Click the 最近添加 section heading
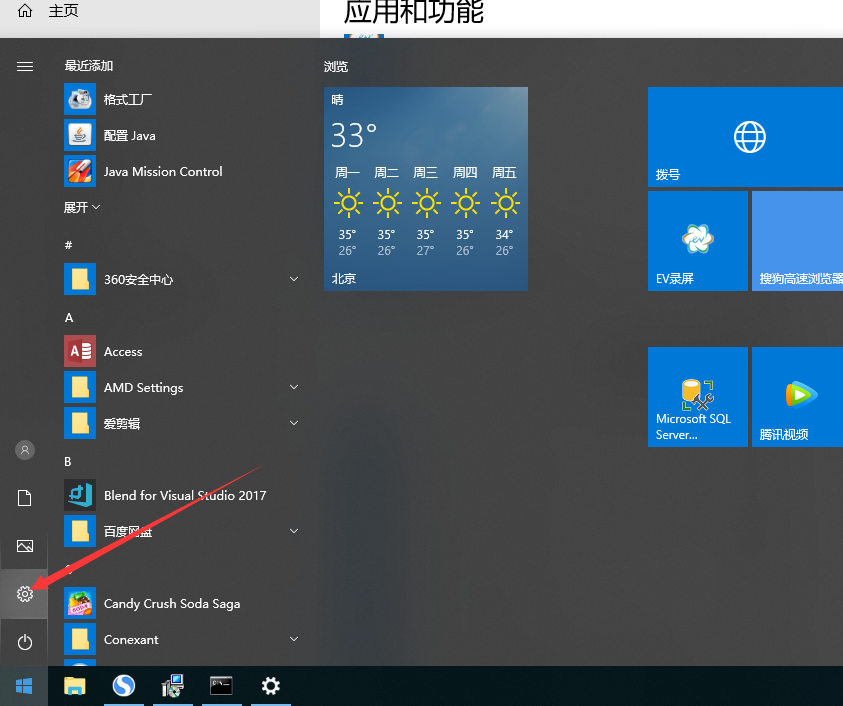This screenshot has width=843, height=706. pos(89,66)
